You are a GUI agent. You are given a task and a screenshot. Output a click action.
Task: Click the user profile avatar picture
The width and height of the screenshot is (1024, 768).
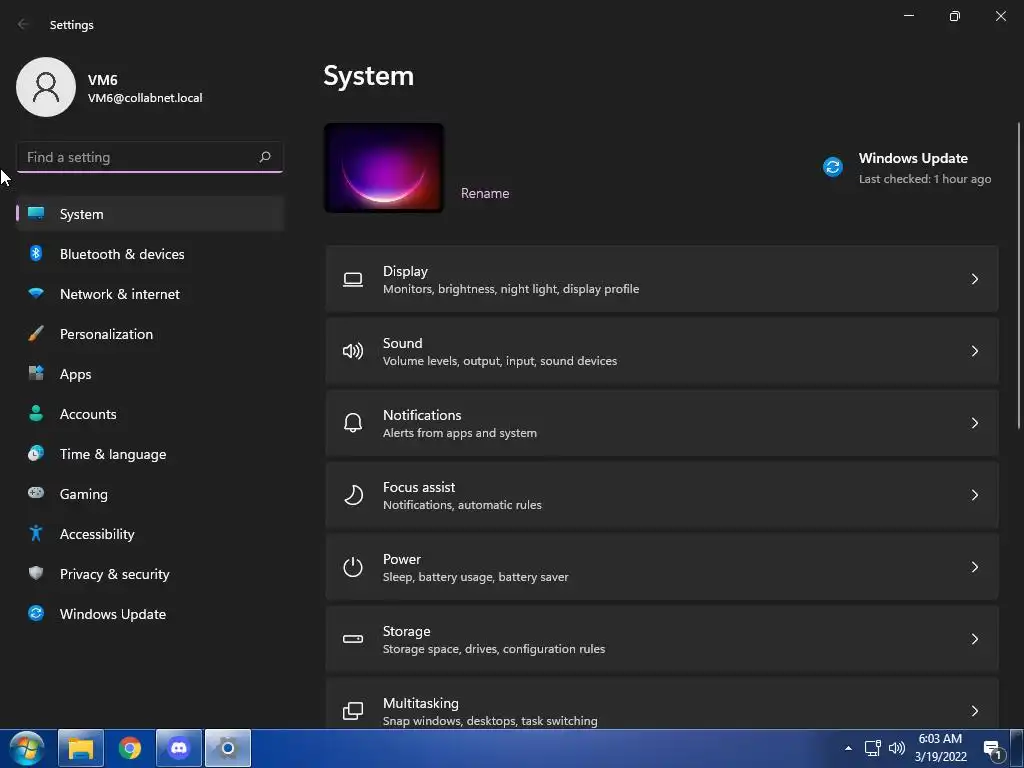[46, 87]
